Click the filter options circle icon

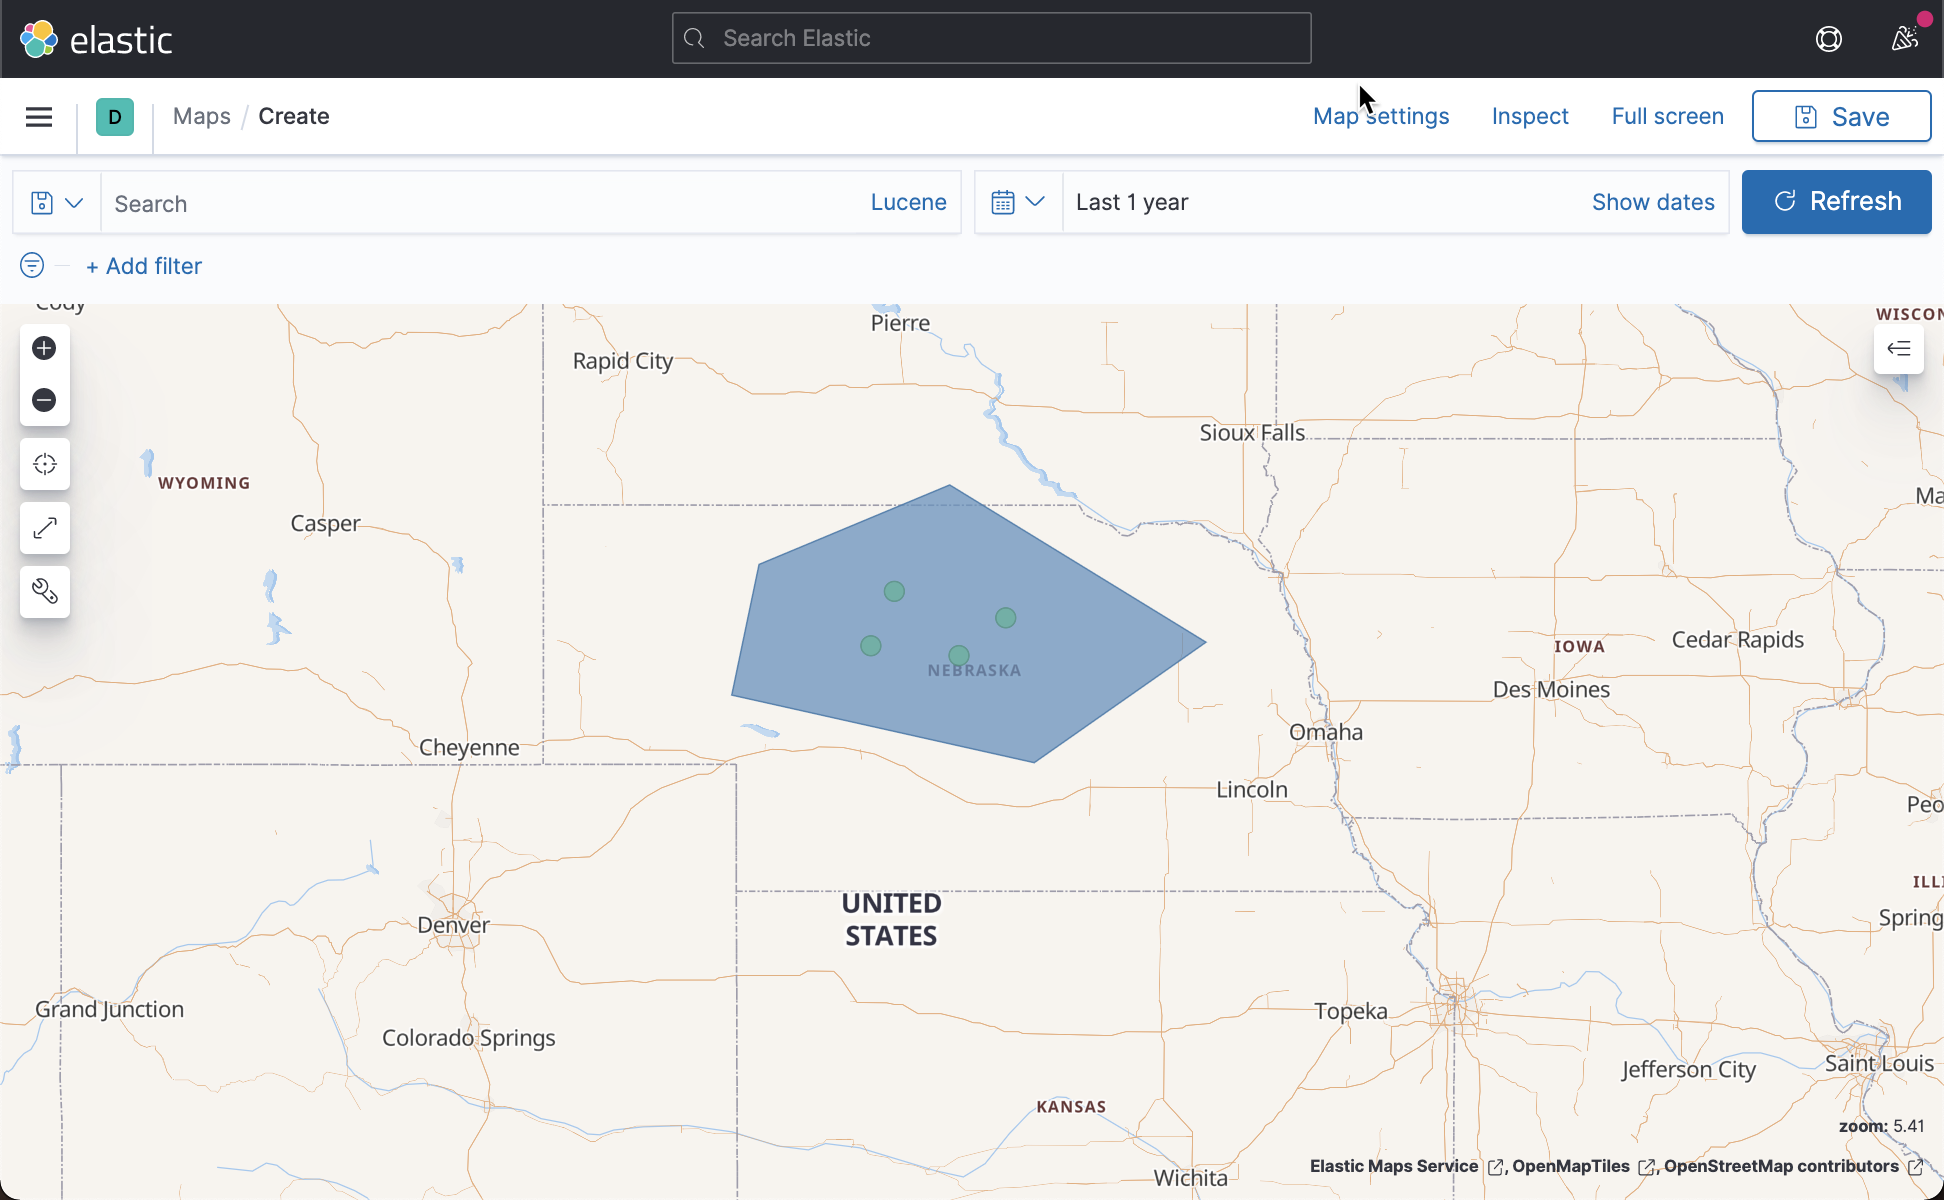pos(32,265)
